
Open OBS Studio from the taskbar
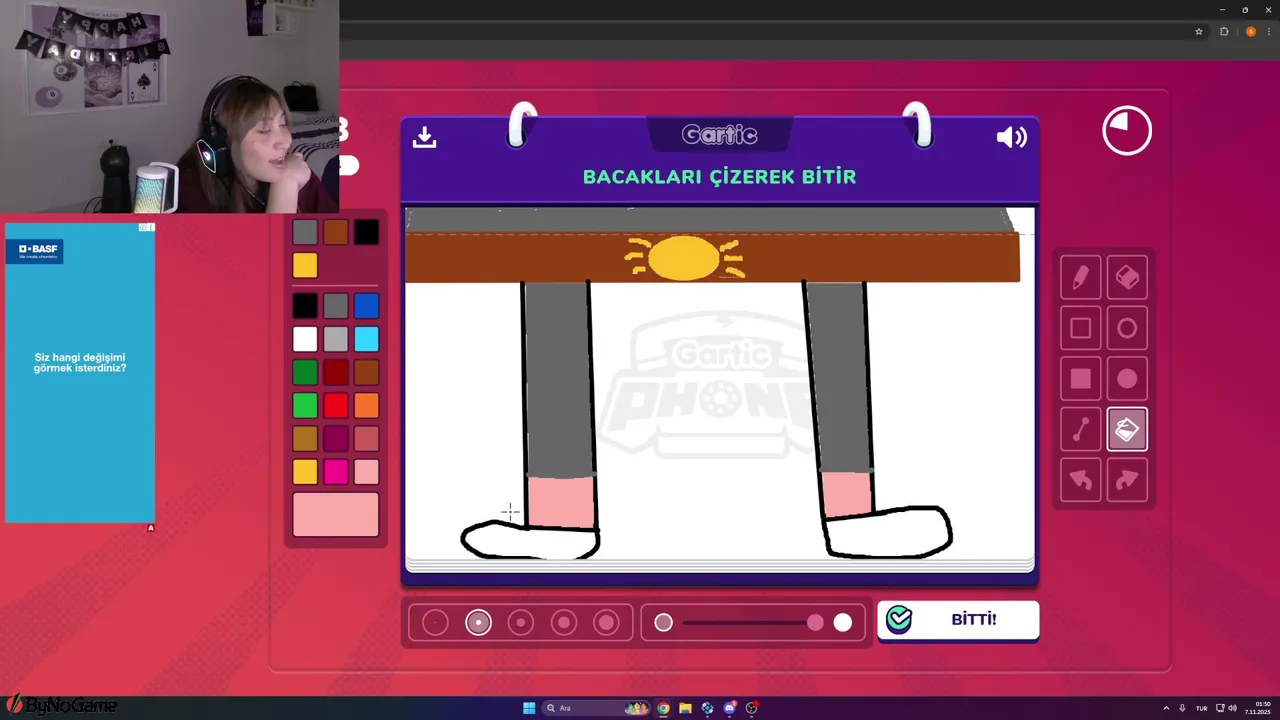752,708
